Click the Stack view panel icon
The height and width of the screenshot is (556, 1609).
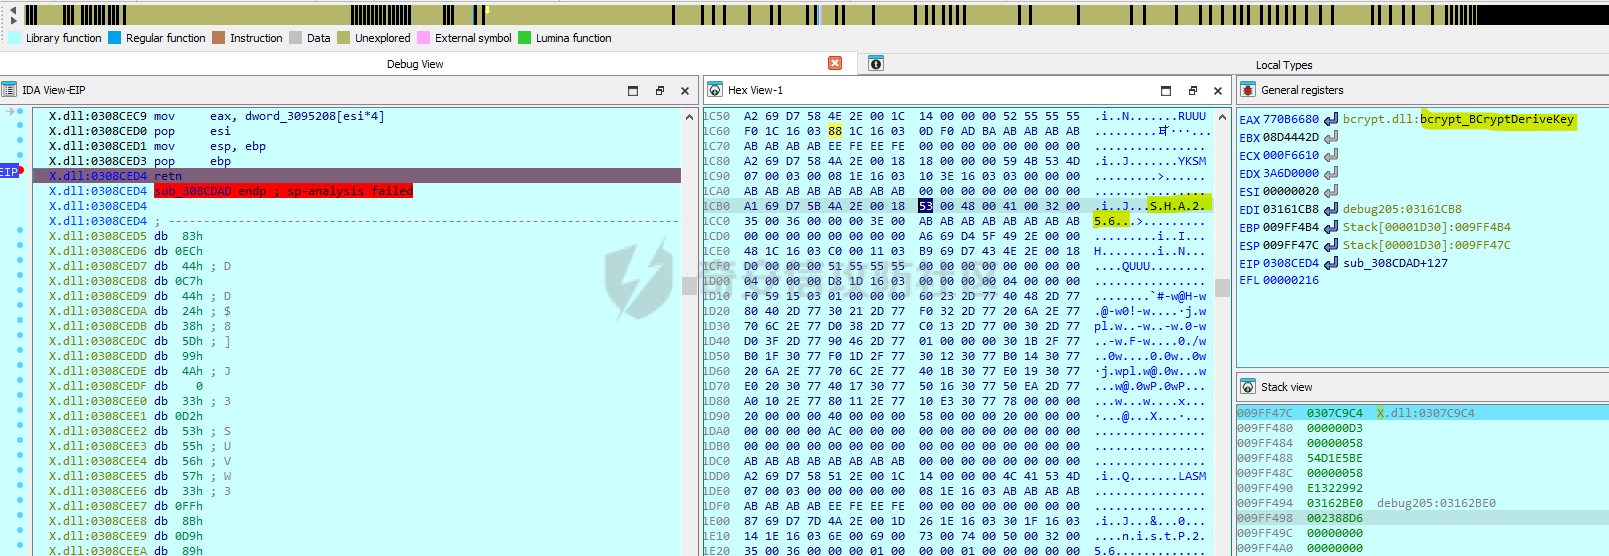pos(1247,387)
